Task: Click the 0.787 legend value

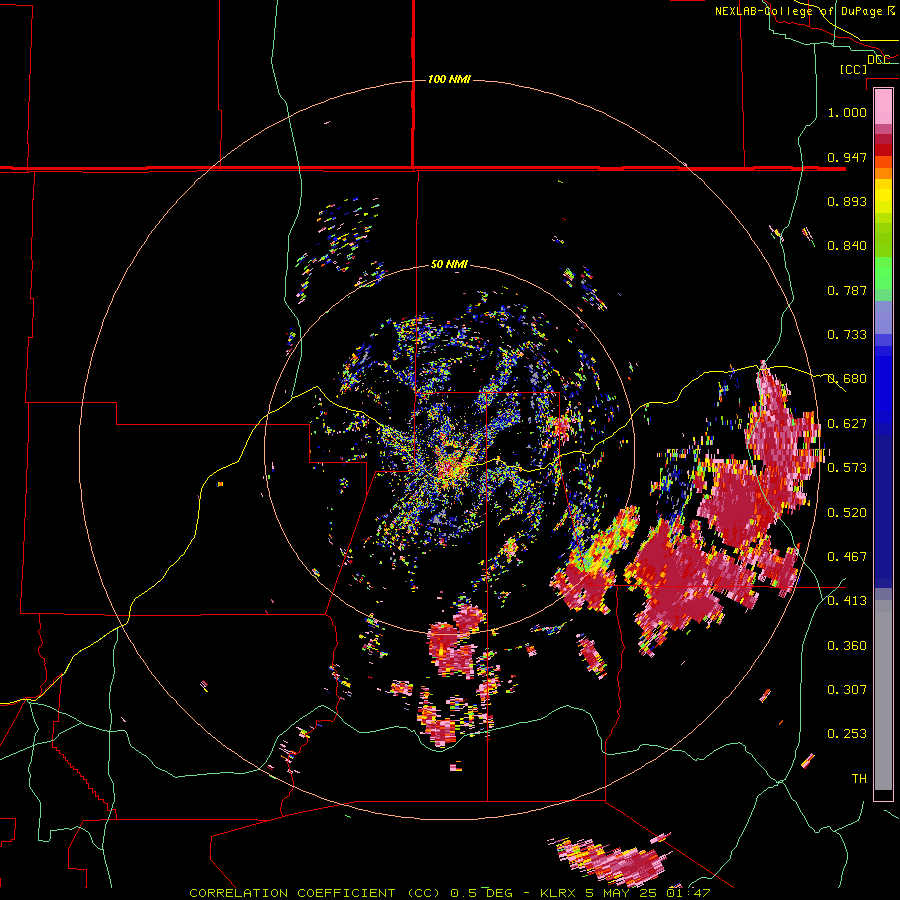Action: (847, 290)
